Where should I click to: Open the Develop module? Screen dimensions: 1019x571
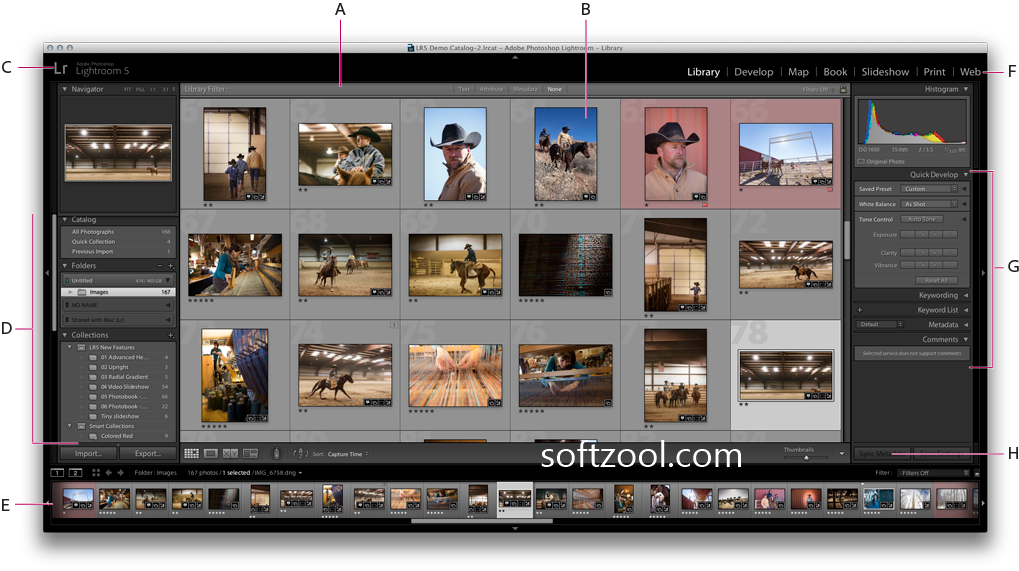coord(753,72)
